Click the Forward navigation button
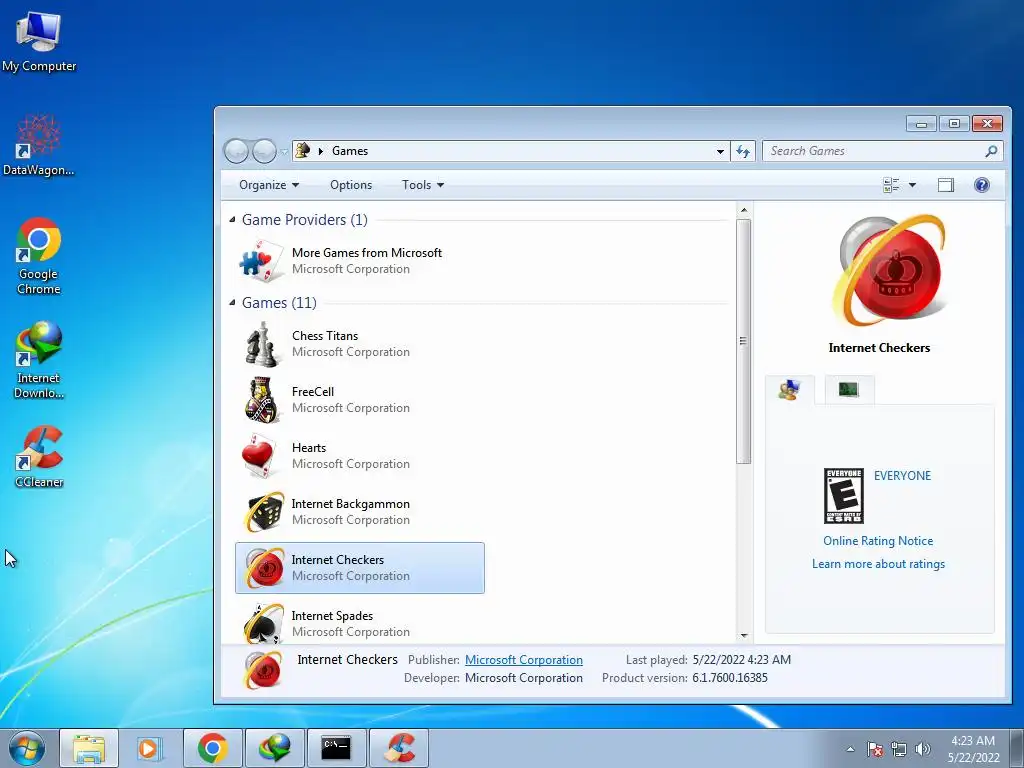 pyautogui.click(x=264, y=152)
